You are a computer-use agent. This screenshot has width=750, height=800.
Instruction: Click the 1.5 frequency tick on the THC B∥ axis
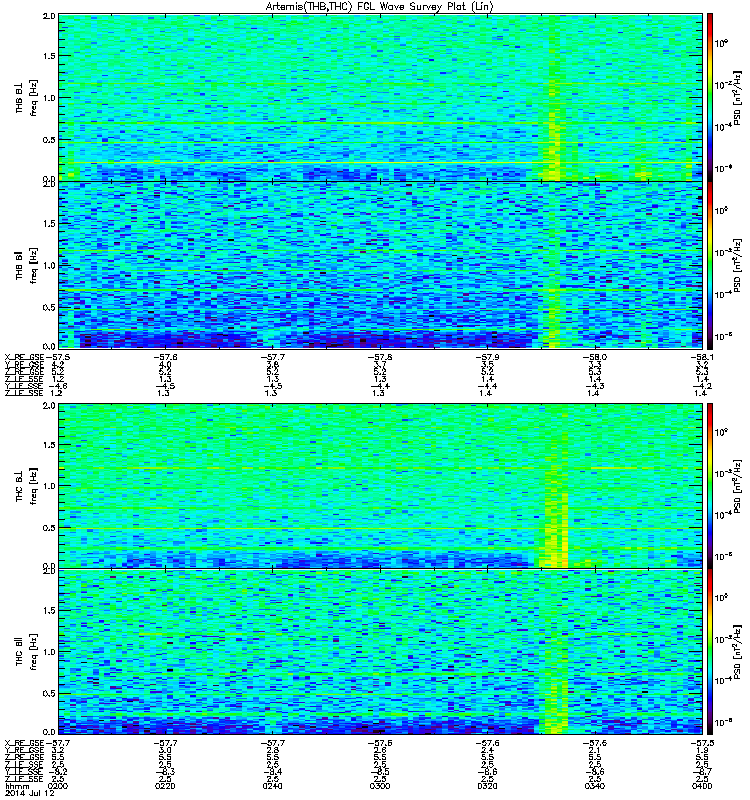tap(49, 610)
